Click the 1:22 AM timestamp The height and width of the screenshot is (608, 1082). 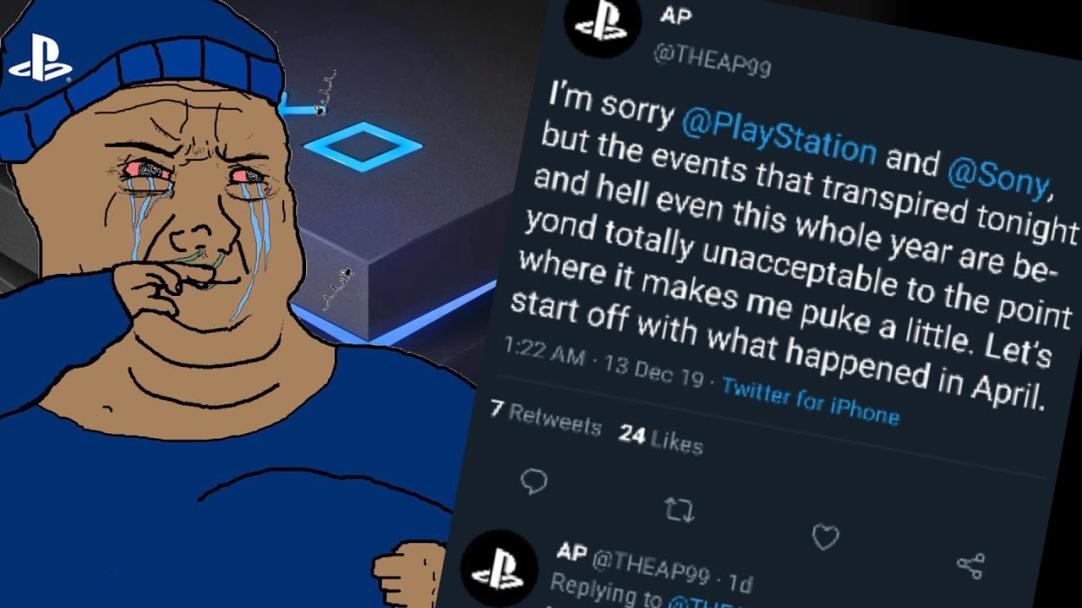(544, 351)
